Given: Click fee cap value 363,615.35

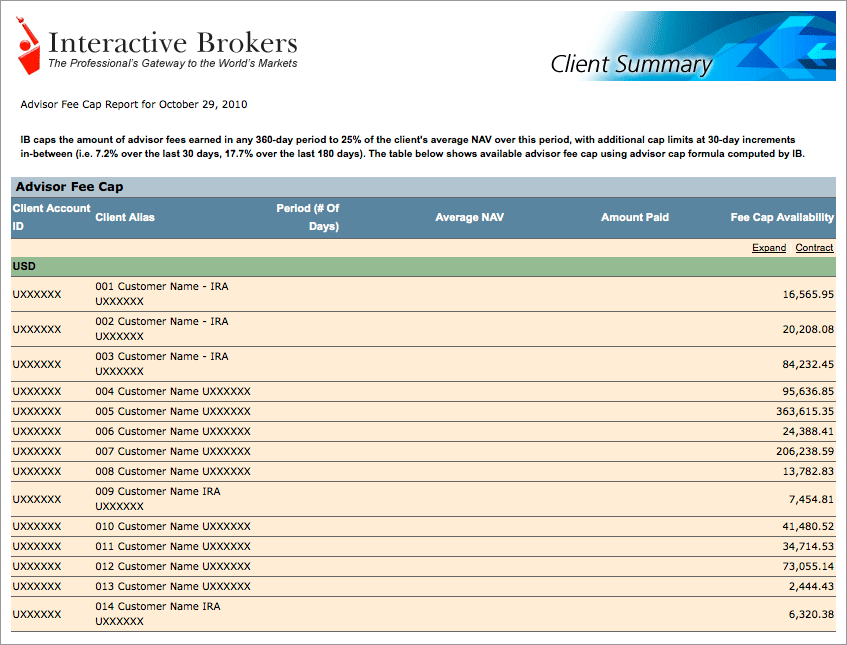Looking at the screenshot, I should coord(805,411).
